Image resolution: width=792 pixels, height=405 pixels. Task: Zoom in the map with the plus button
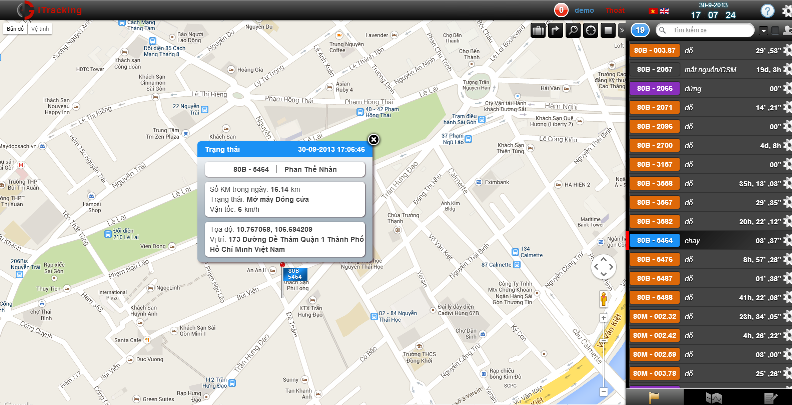pos(604,318)
